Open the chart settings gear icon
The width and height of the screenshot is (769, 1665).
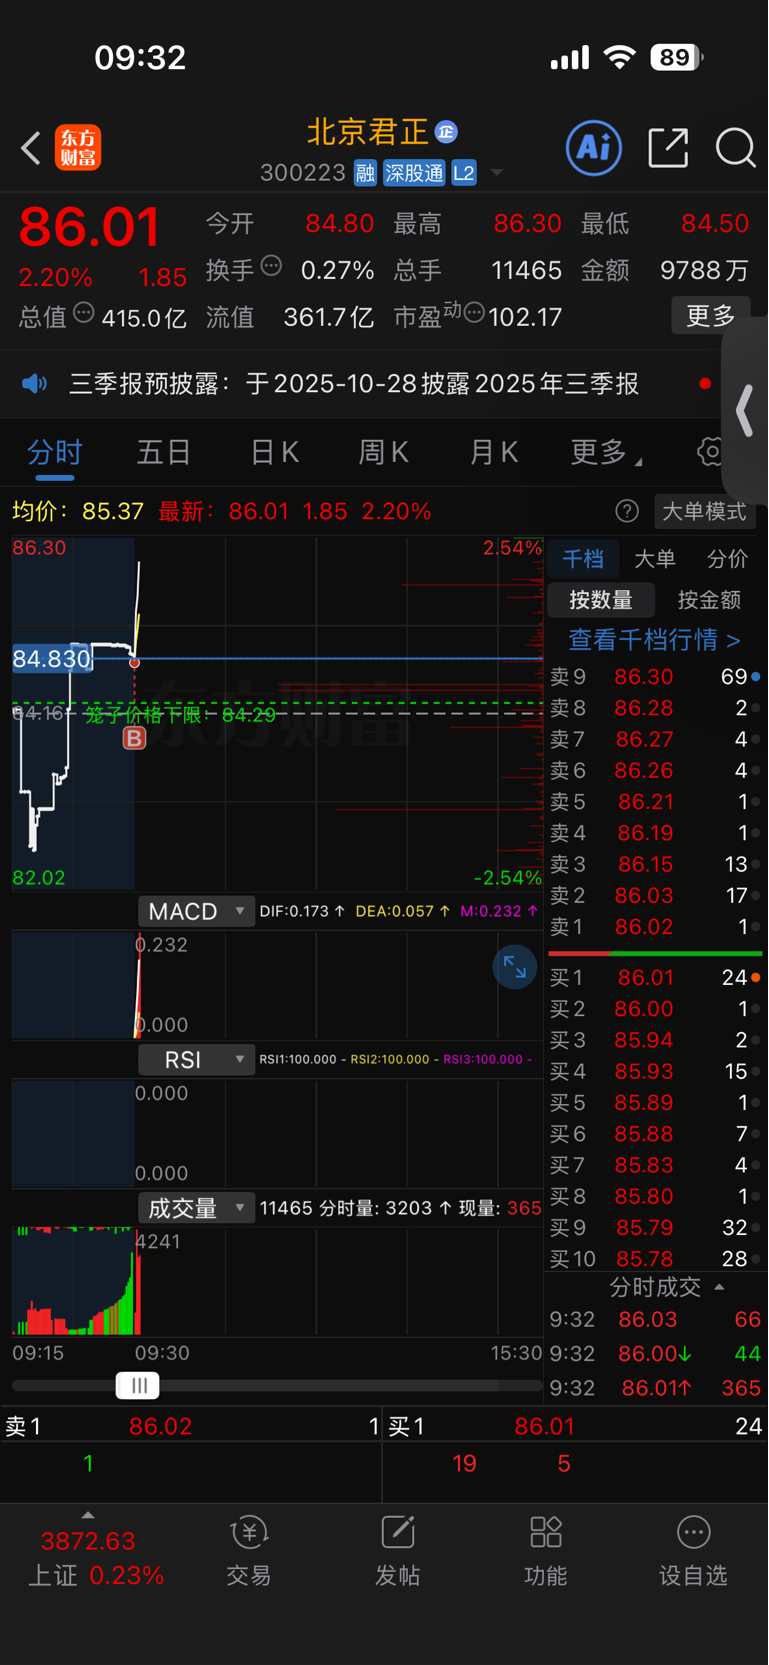[x=710, y=451]
